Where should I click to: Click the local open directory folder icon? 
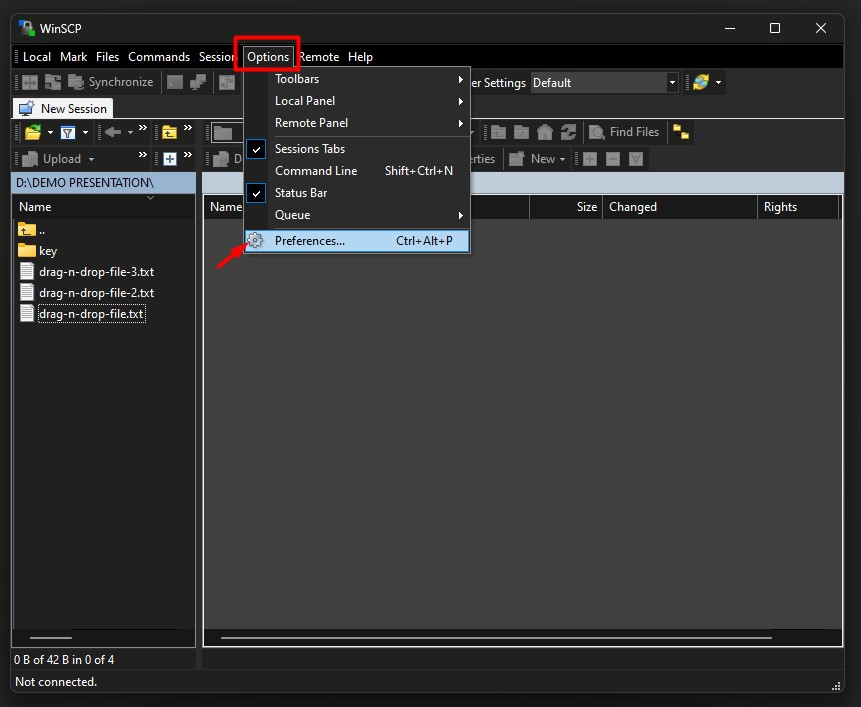33,132
